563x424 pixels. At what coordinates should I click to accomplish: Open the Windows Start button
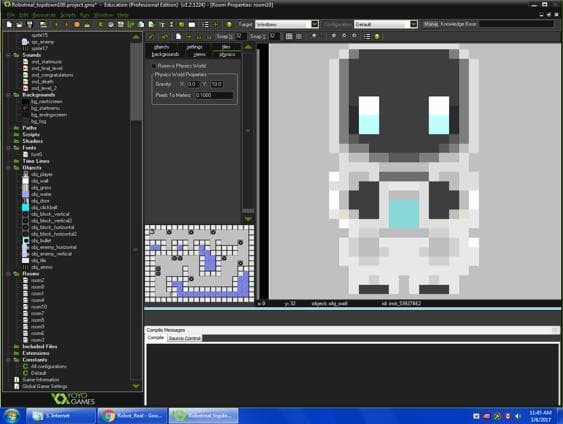tap(12, 416)
